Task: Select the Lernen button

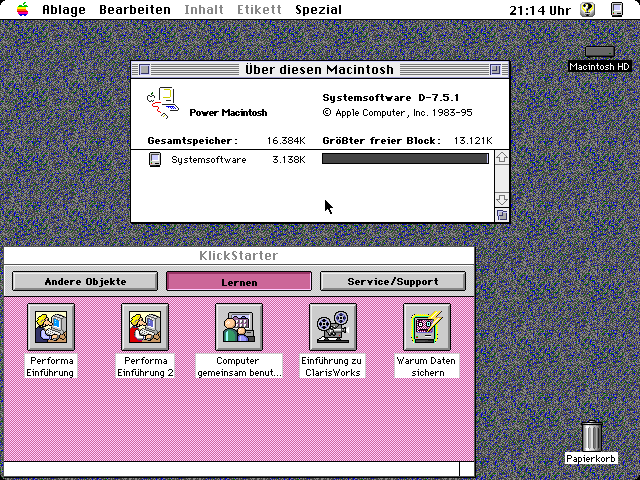Action: pyautogui.click(x=239, y=282)
